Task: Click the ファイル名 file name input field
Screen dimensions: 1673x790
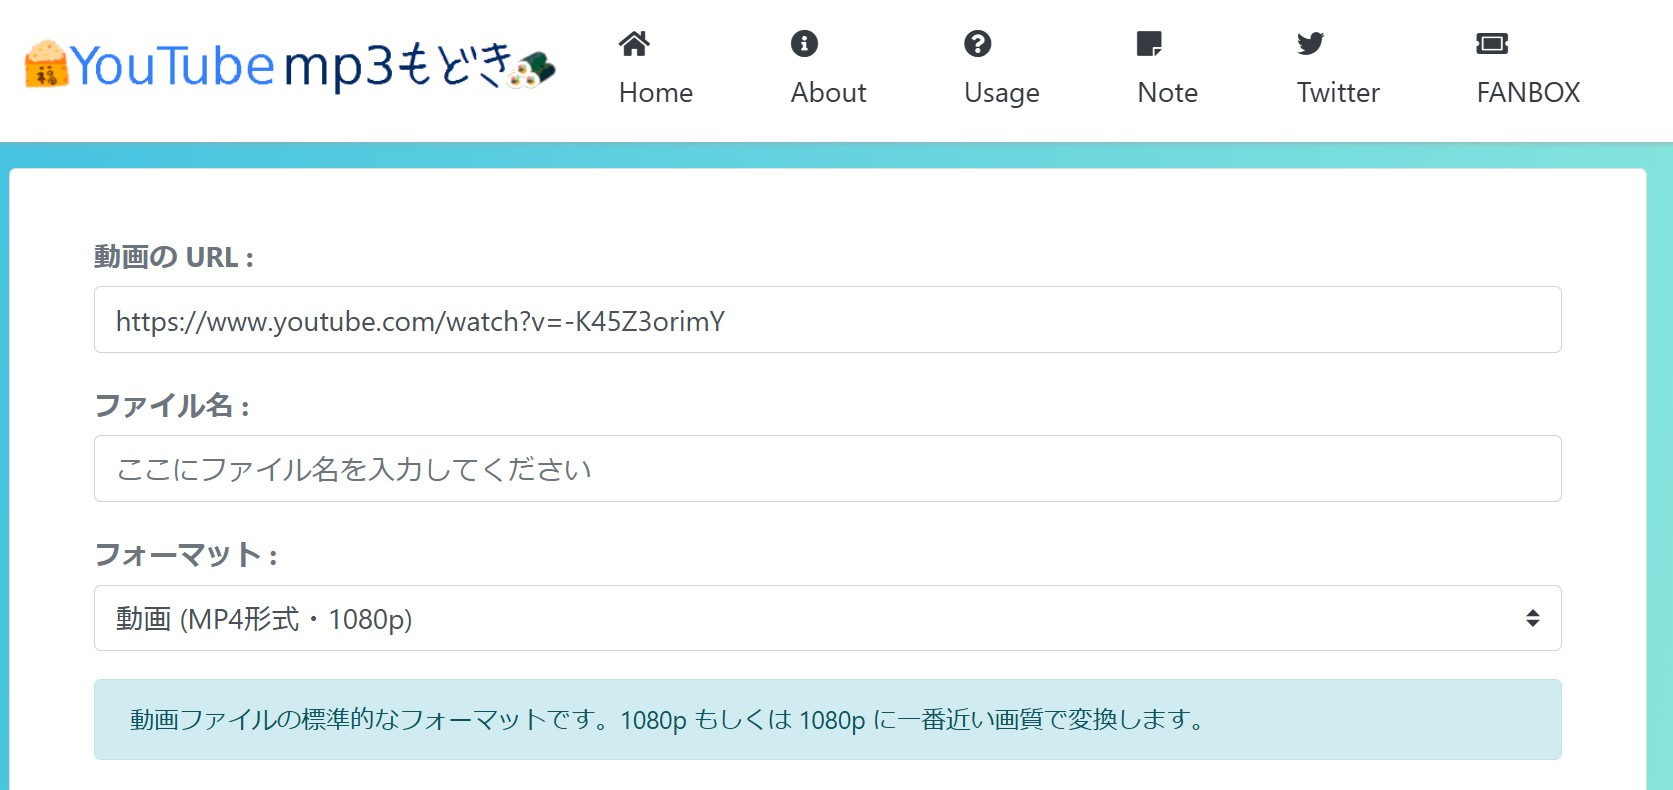Action: pos(828,469)
